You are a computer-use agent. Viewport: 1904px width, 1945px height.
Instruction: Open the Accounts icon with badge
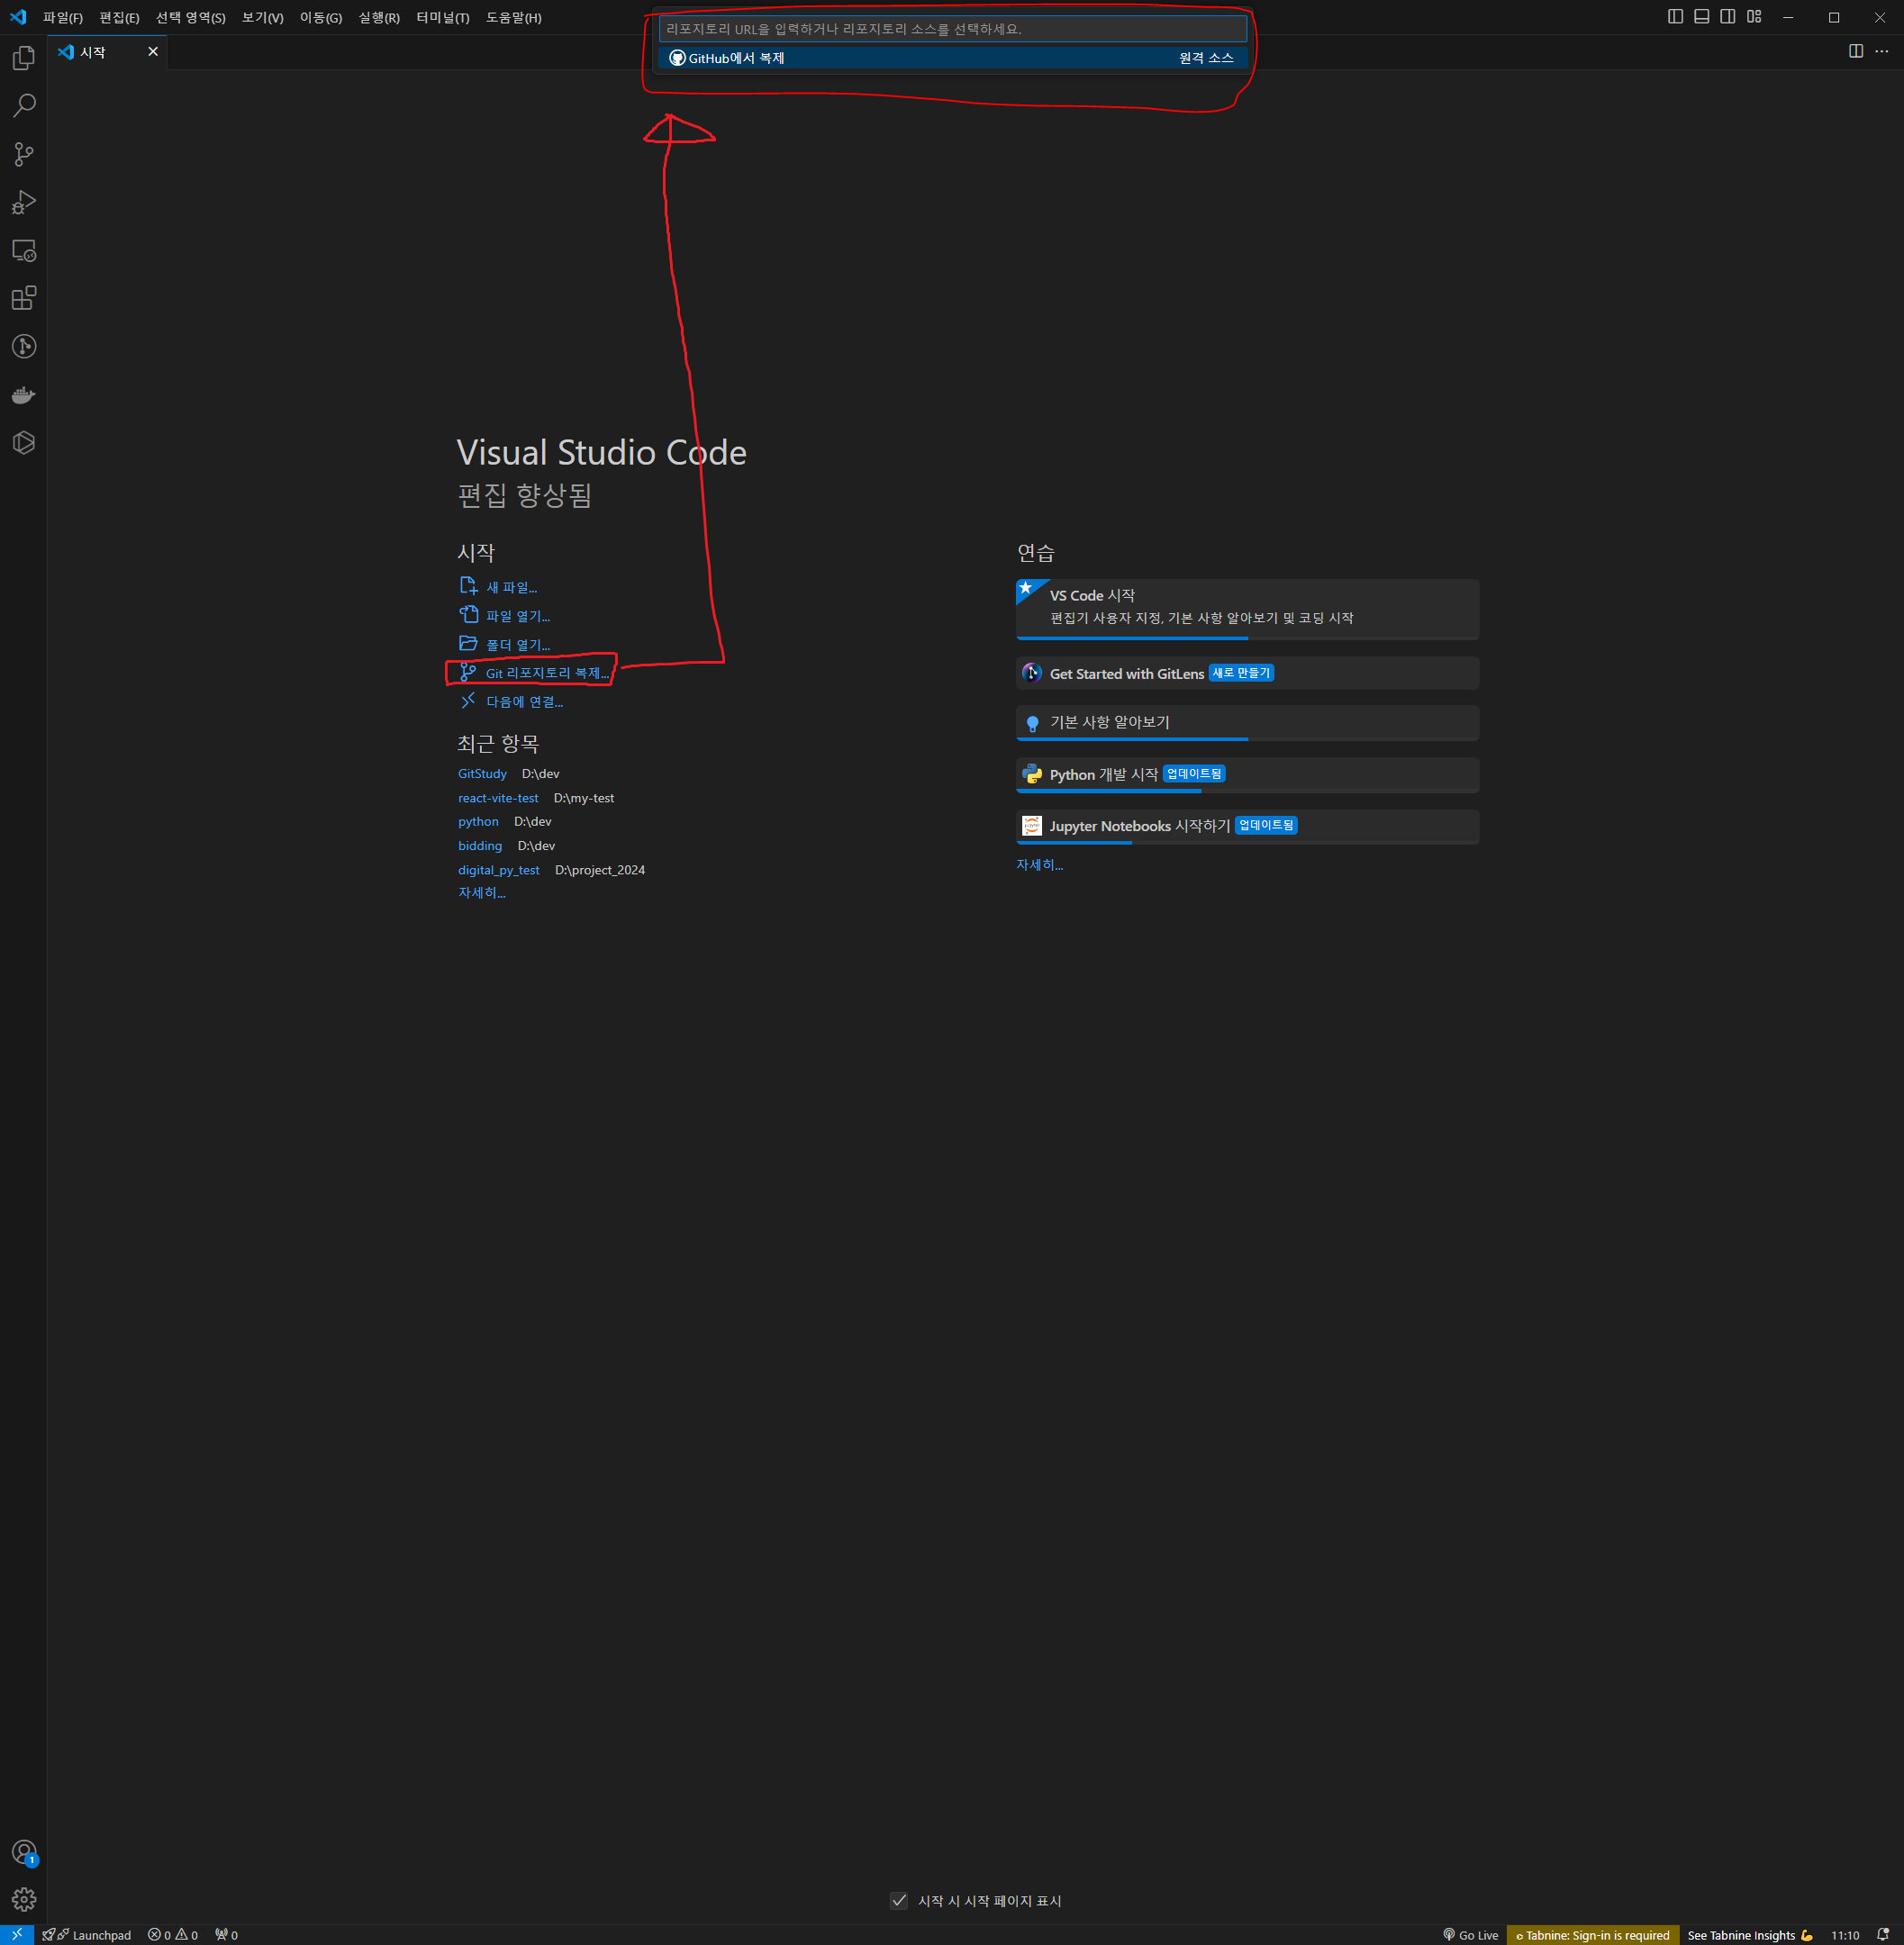(x=24, y=1853)
